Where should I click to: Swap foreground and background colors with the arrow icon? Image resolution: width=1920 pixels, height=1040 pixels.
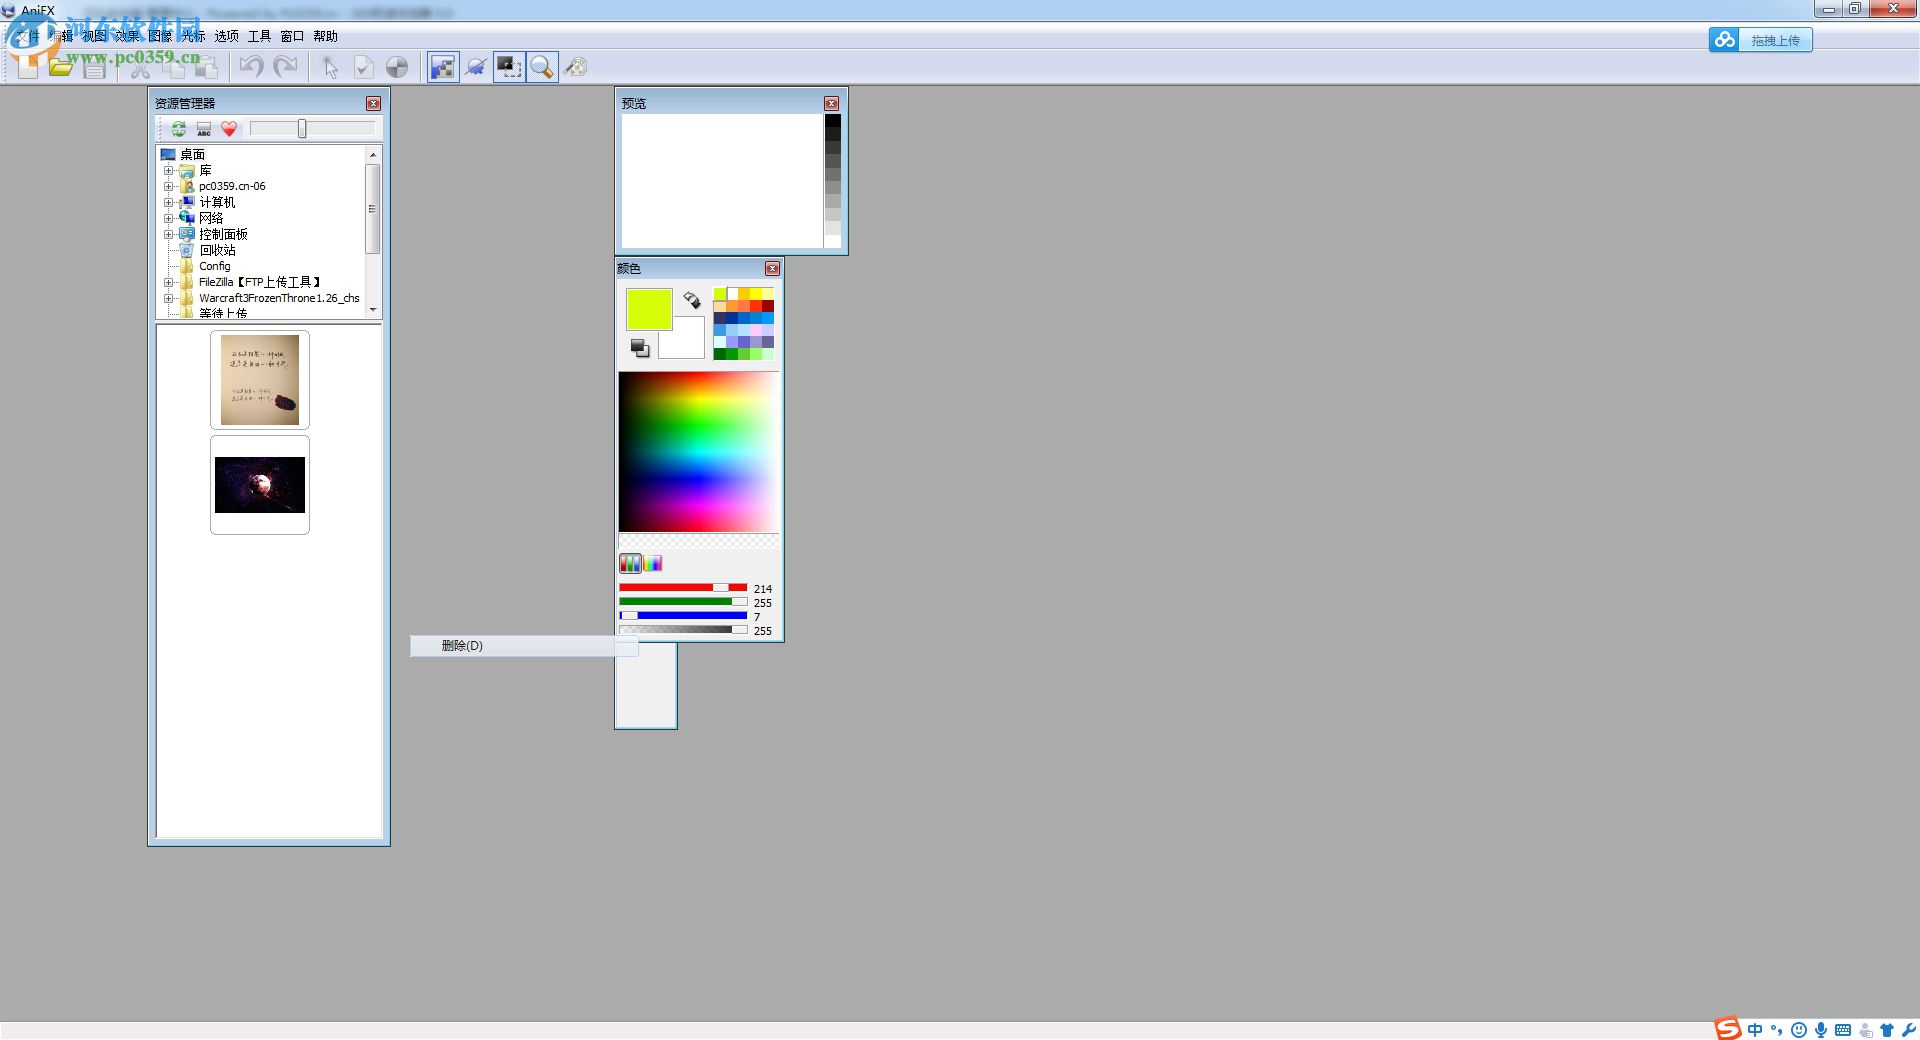(x=692, y=300)
